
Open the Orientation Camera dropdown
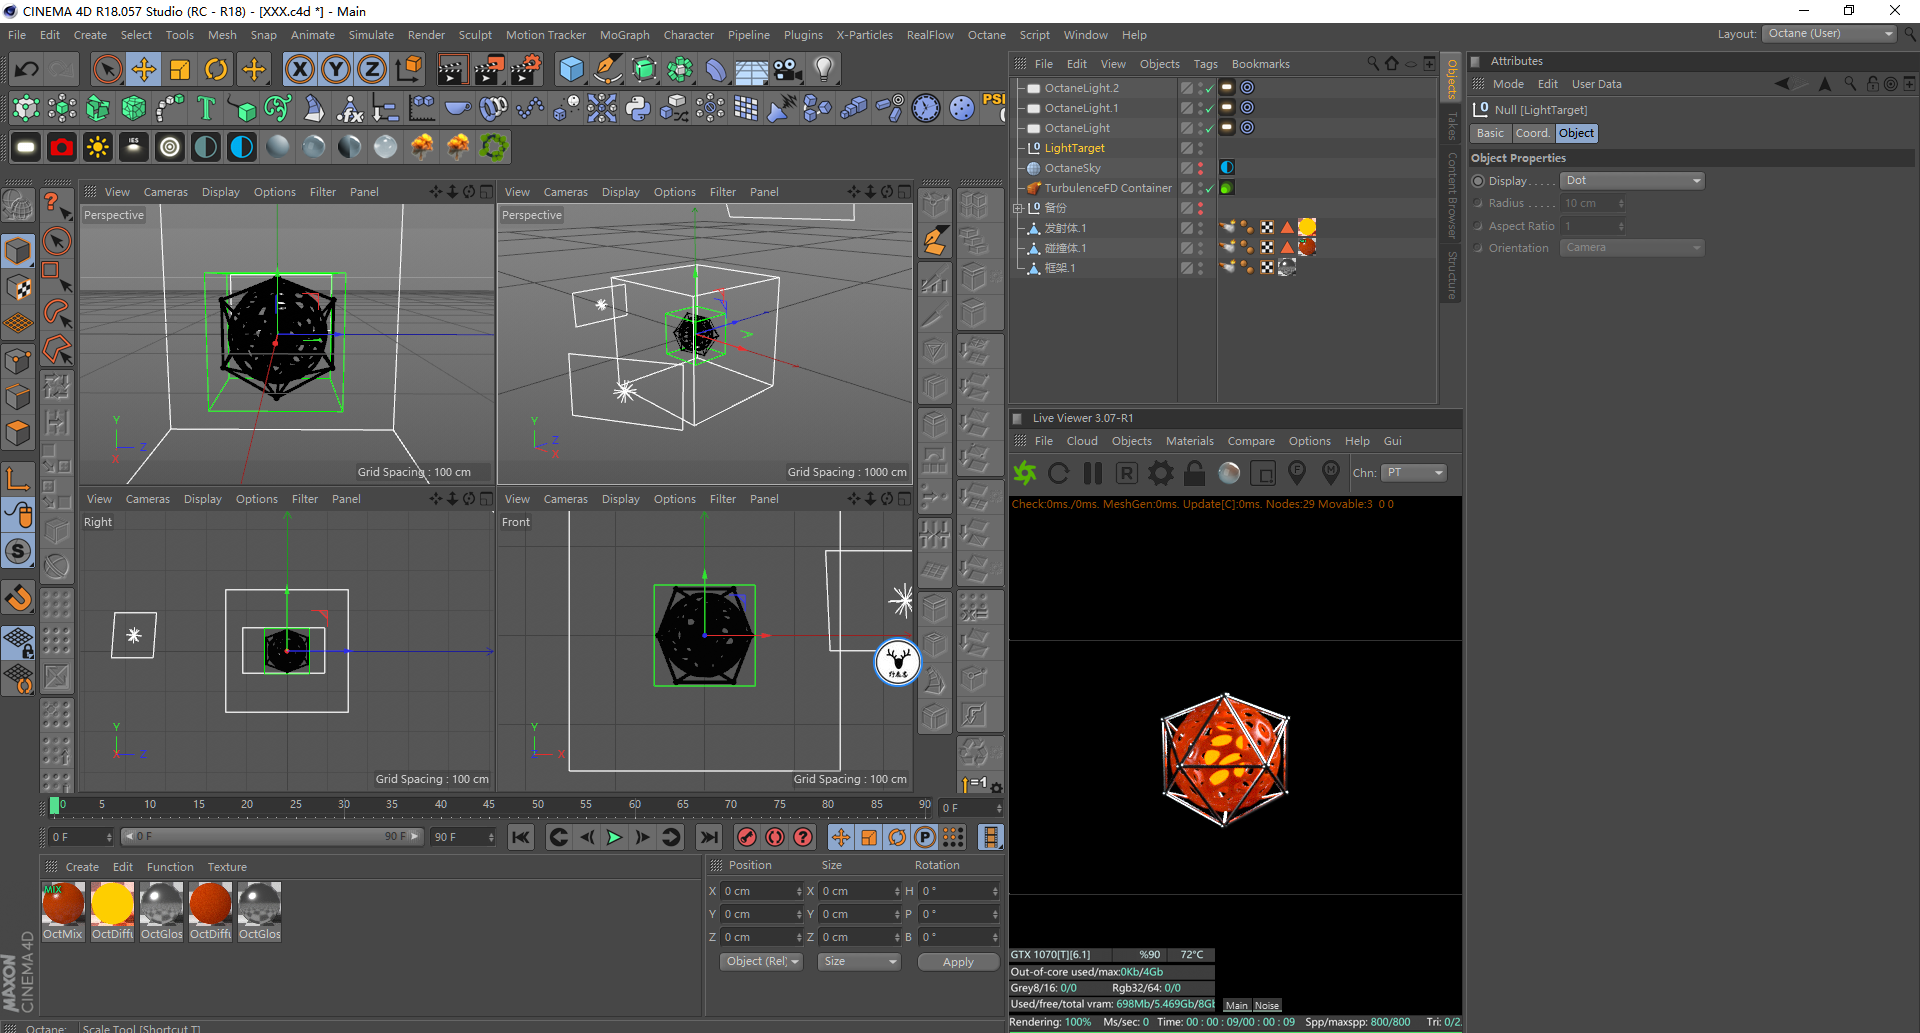pos(1632,248)
